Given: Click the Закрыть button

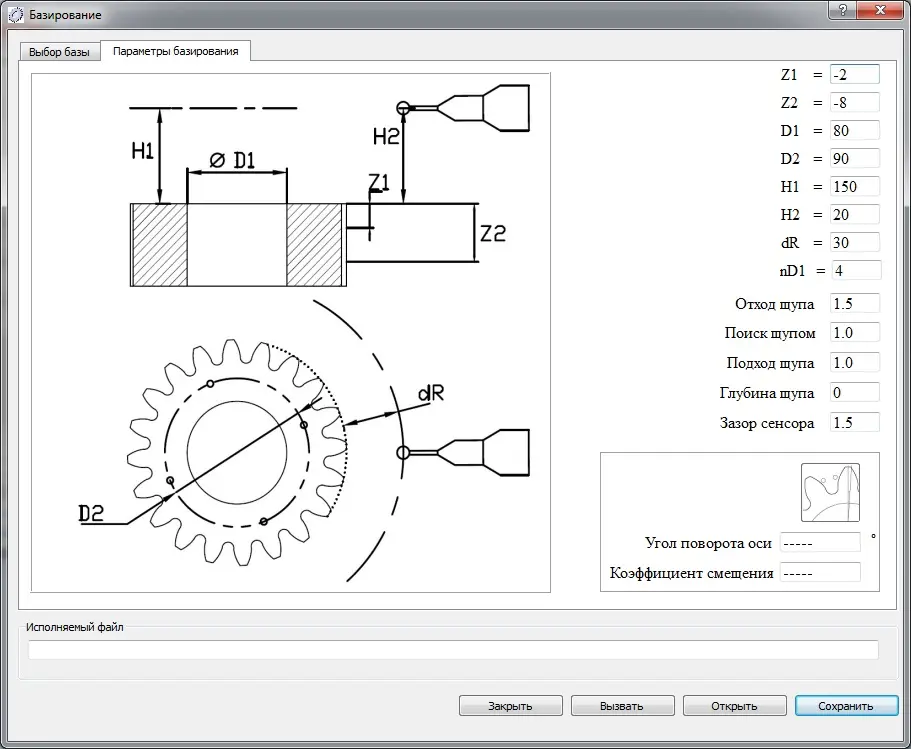Looking at the screenshot, I should [510, 705].
